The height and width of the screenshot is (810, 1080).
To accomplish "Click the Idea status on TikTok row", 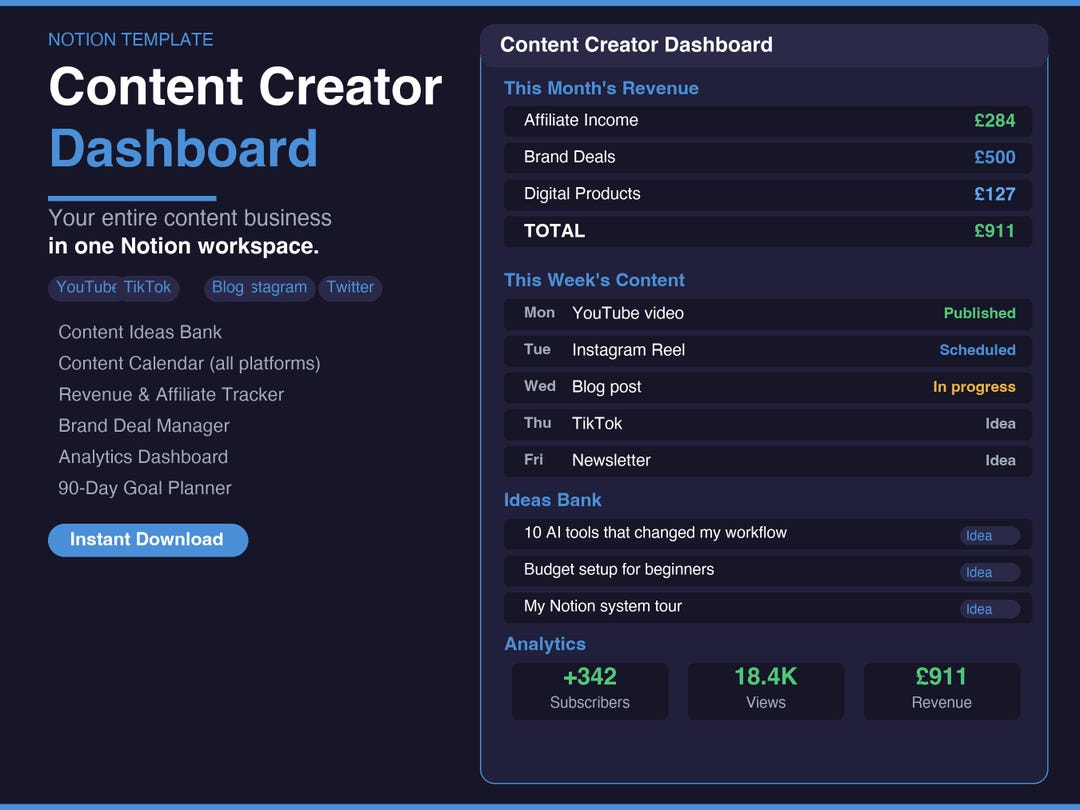I will point(1000,424).
